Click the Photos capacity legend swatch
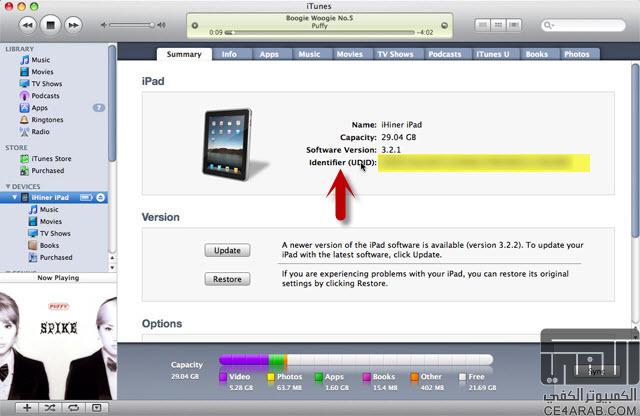Image resolution: width=640 pixels, height=416 pixels. (271, 377)
